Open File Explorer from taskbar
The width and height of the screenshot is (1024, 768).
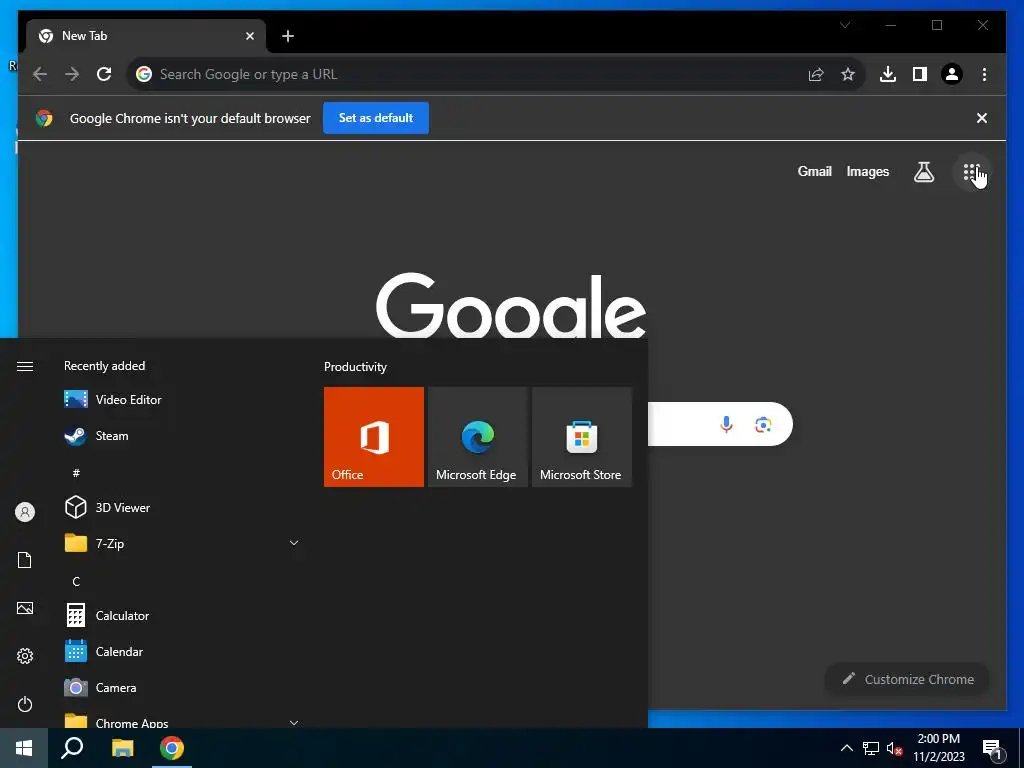(122, 748)
